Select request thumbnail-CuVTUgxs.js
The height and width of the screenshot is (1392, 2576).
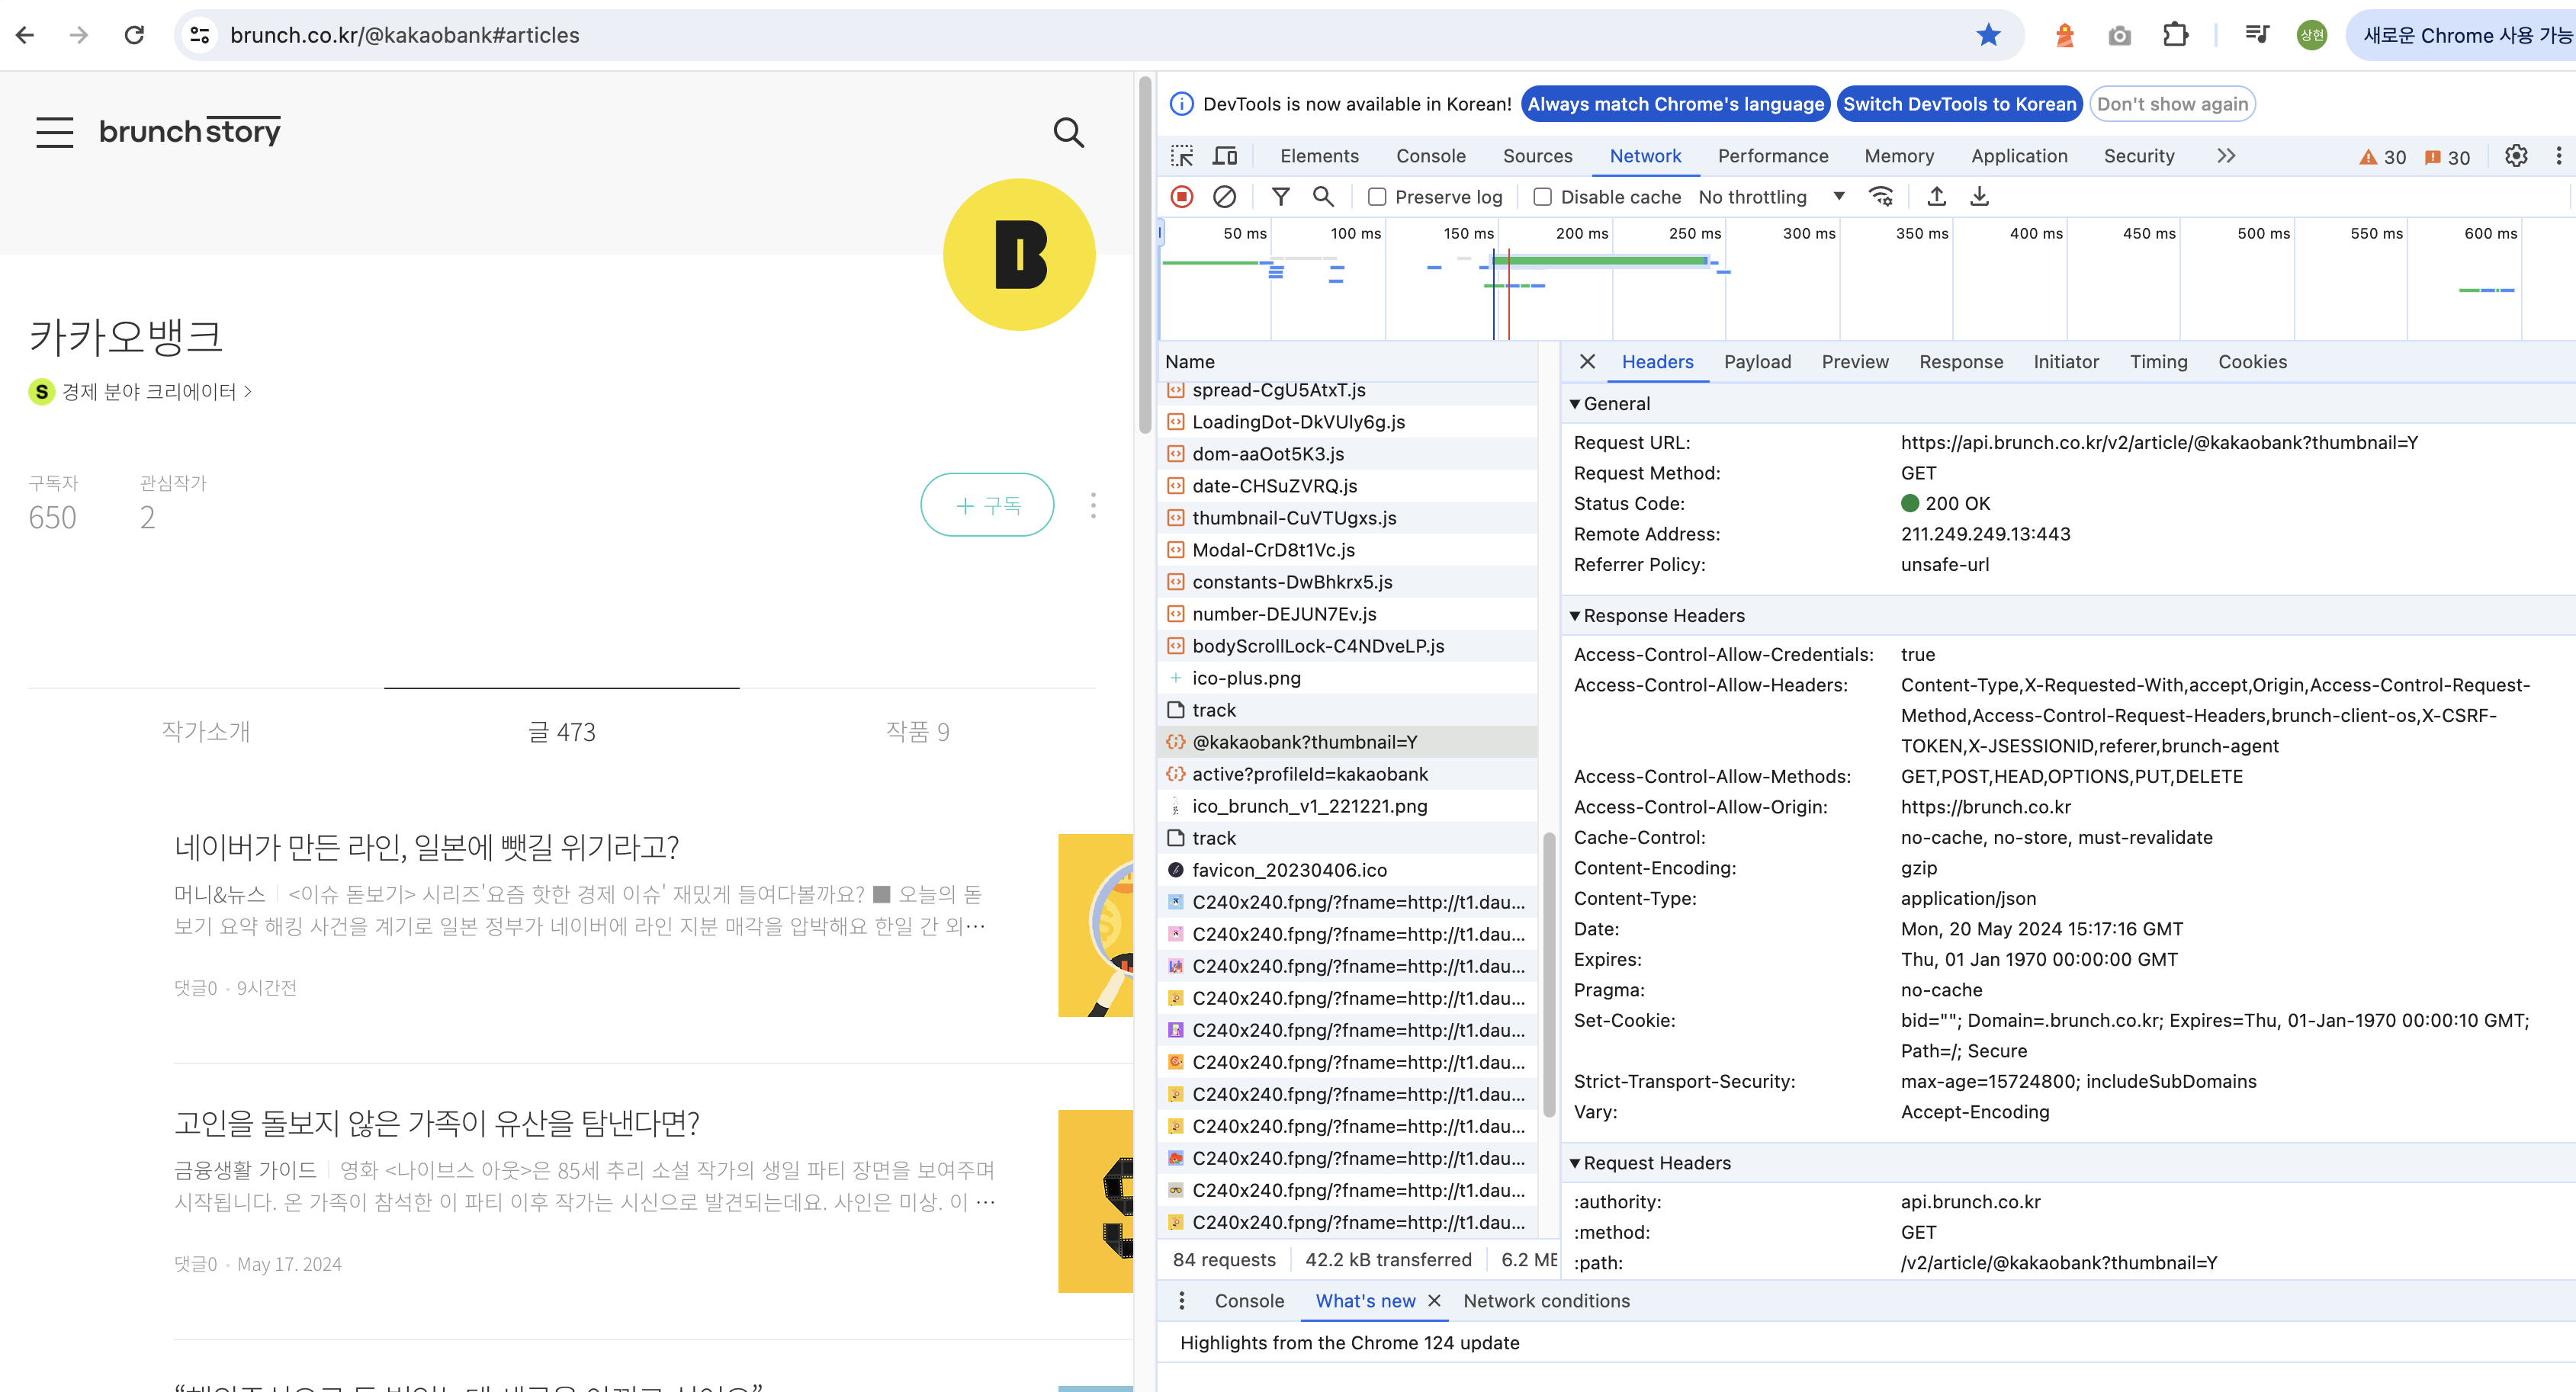tap(1348, 518)
